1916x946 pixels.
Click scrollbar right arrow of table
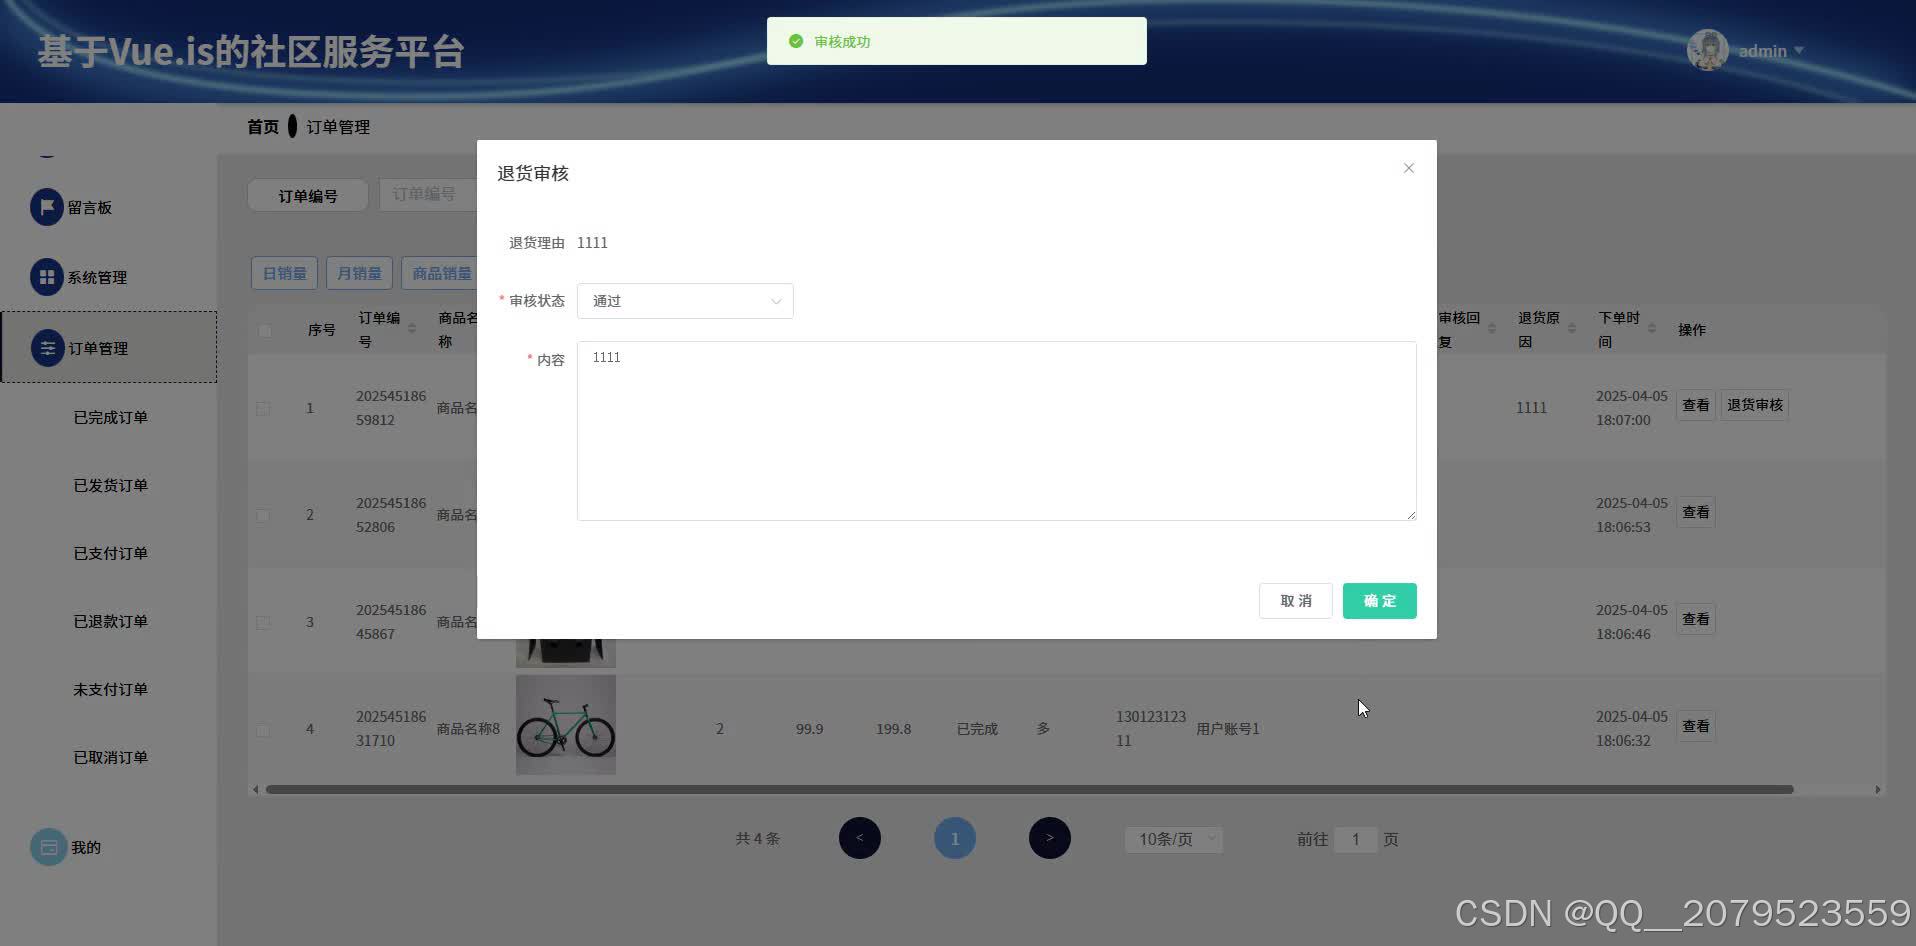[x=1878, y=789]
